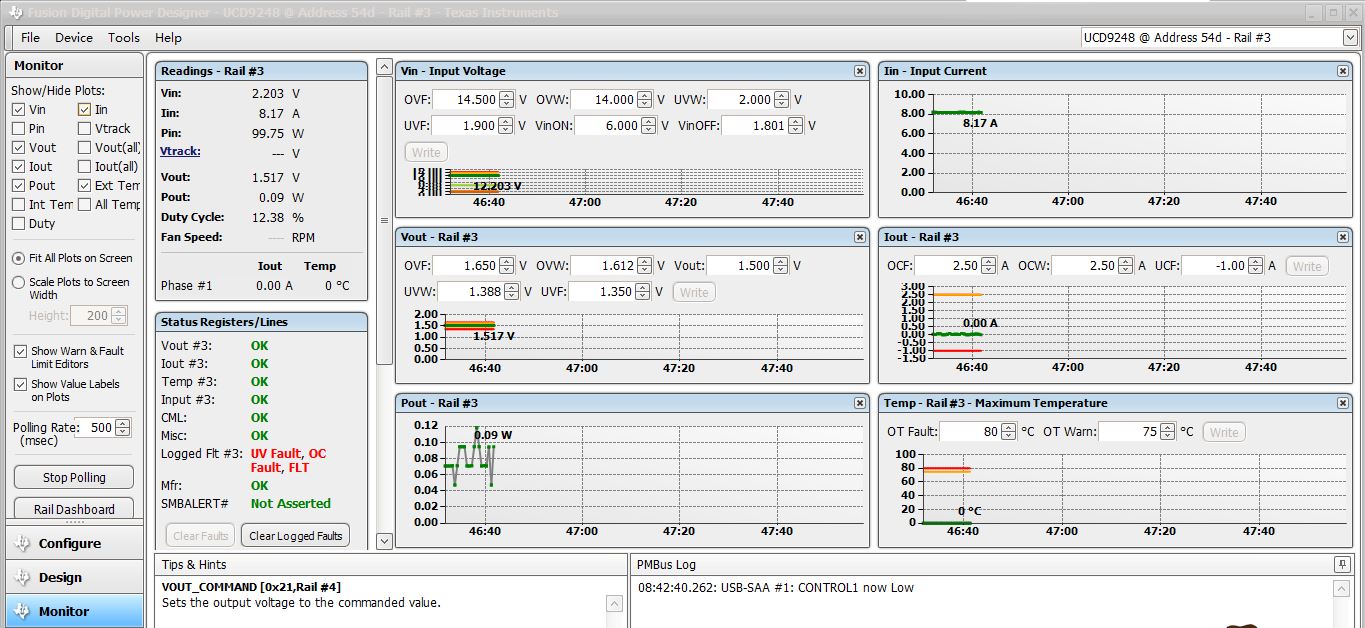Screen dimensions: 1365x628
Task: Adjust the Vin OVF stepper arrows
Action: coord(507,100)
